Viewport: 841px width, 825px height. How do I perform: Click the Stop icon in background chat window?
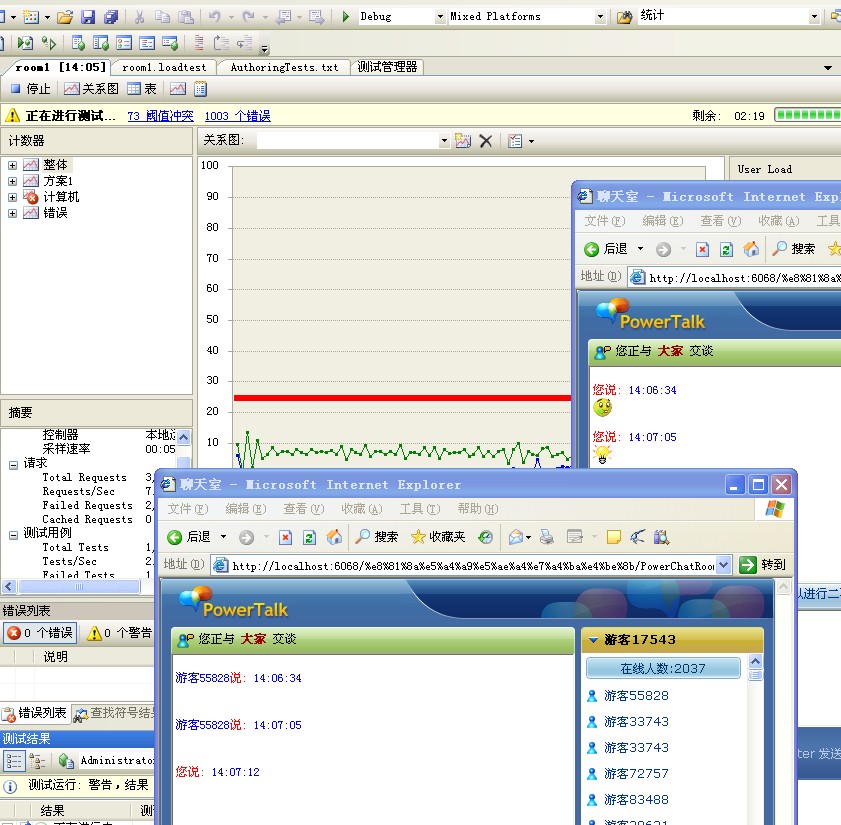pyautogui.click(x=702, y=249)
